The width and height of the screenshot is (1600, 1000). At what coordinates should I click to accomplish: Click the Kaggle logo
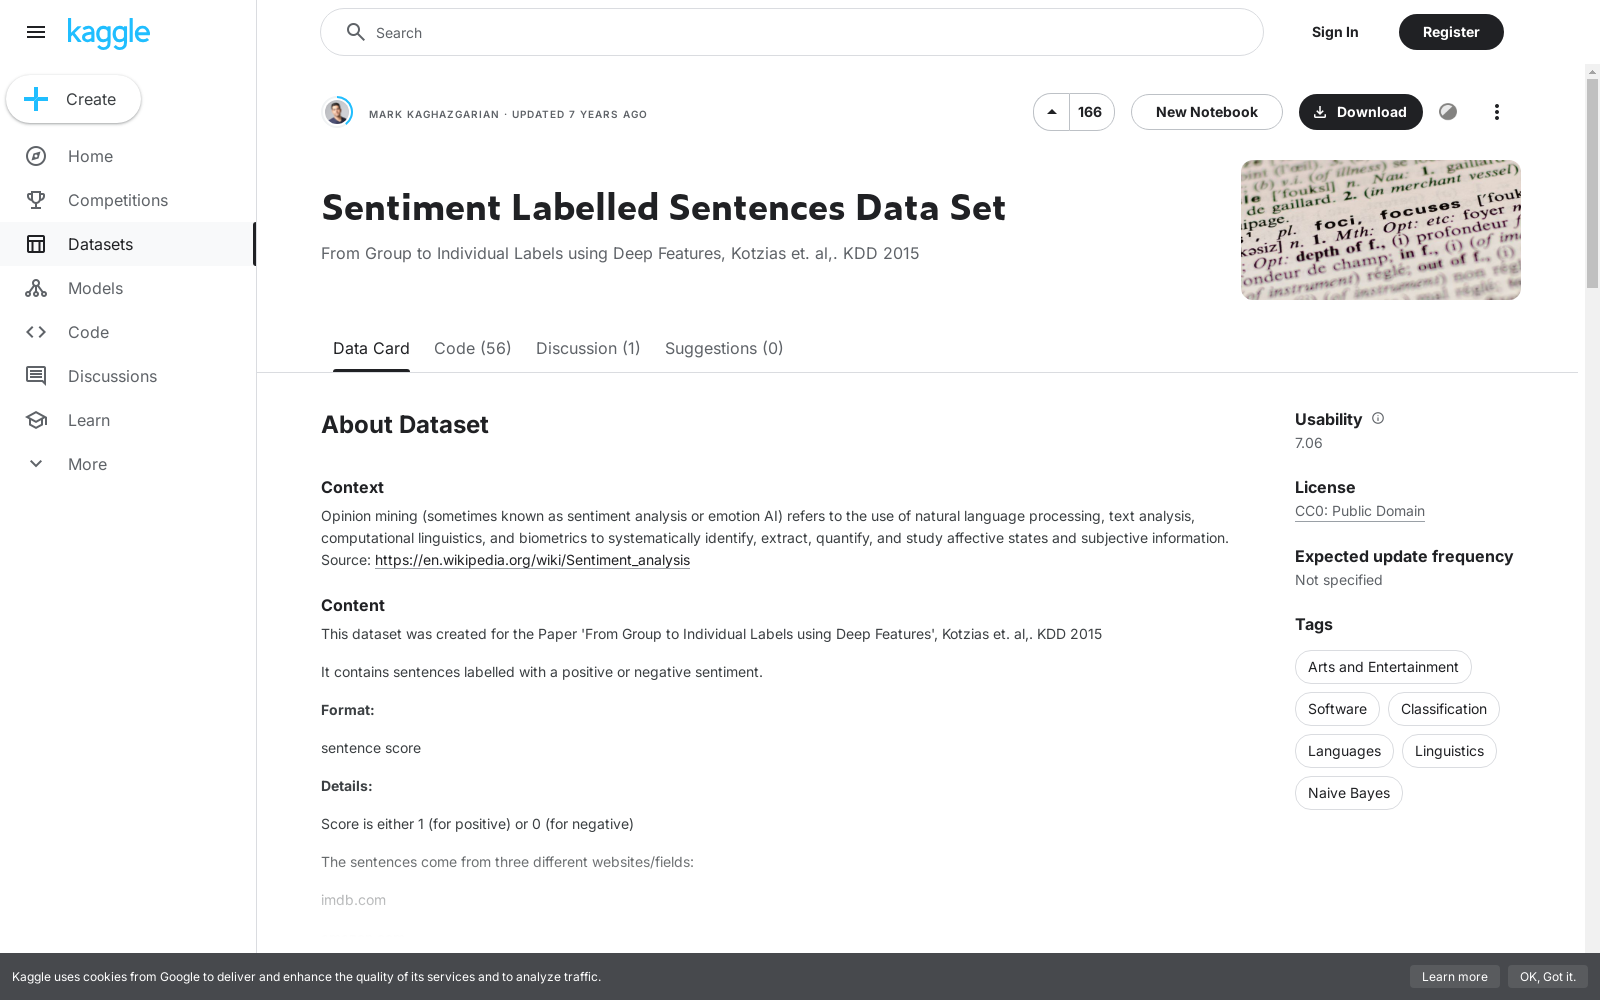(x=108, y=33)
